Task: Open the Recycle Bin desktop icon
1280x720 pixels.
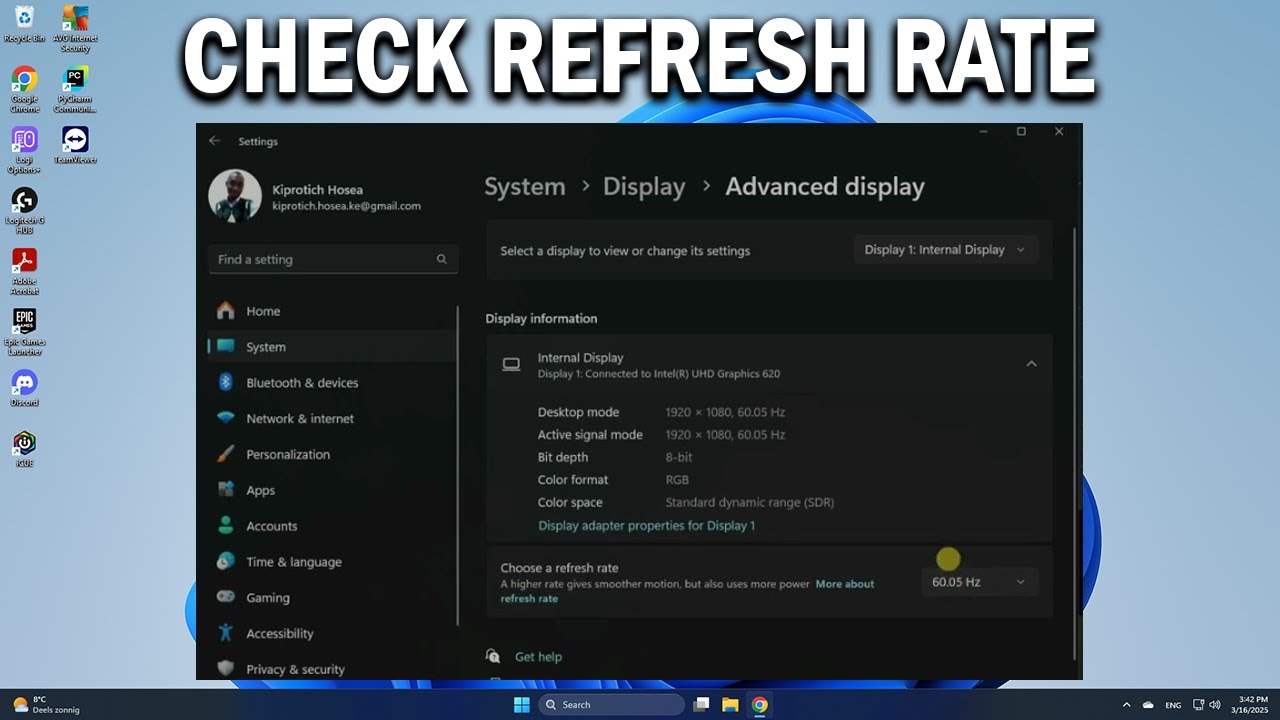Action: click(x=25, y=24)
